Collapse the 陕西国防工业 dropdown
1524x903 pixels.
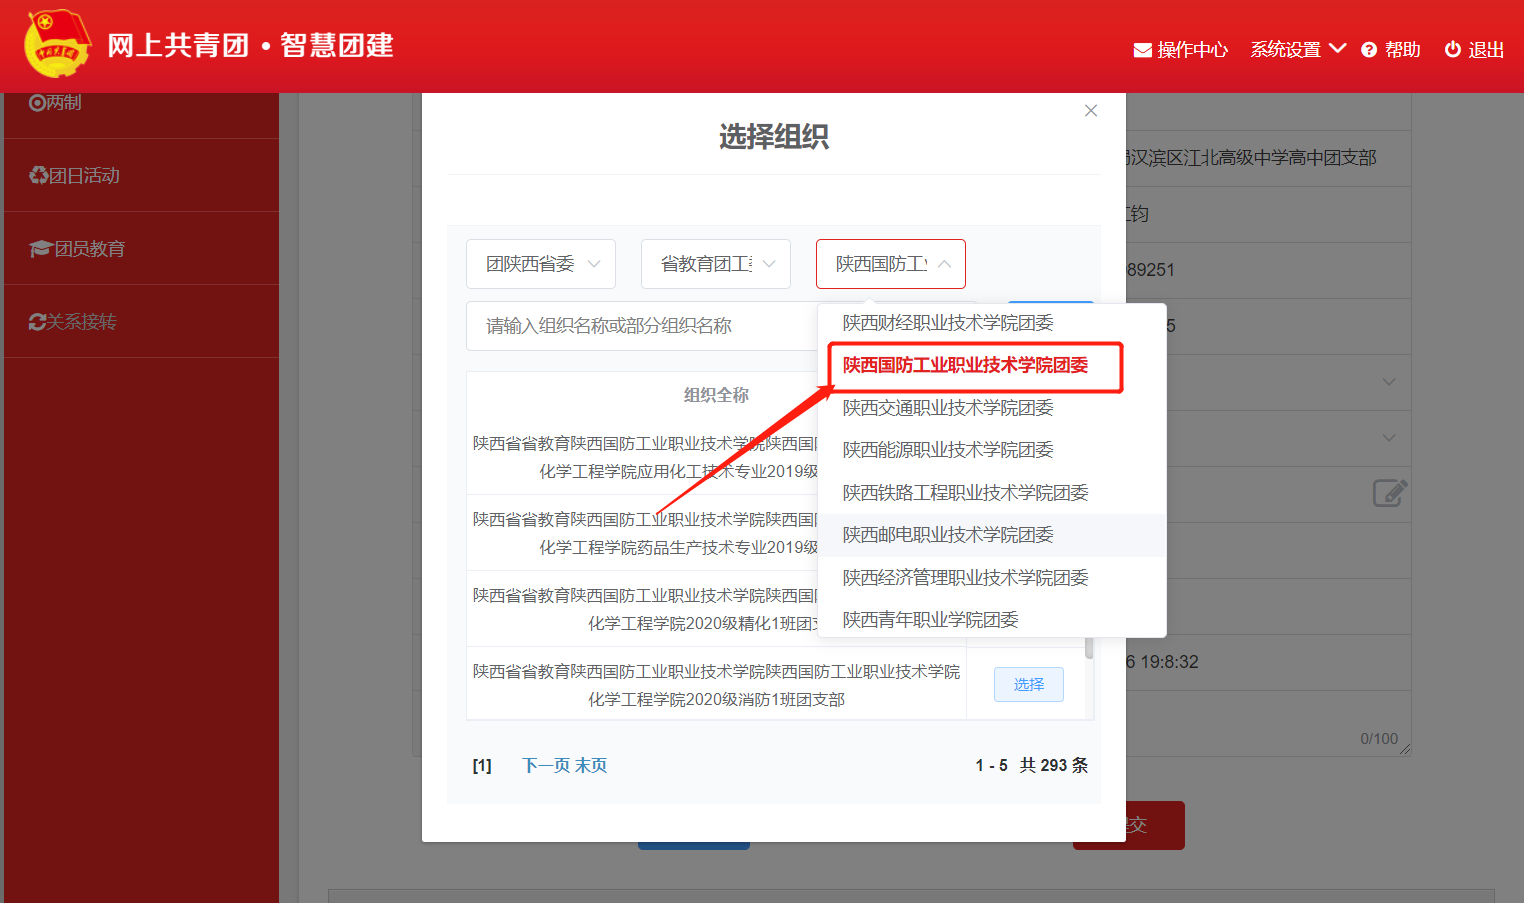891,264
